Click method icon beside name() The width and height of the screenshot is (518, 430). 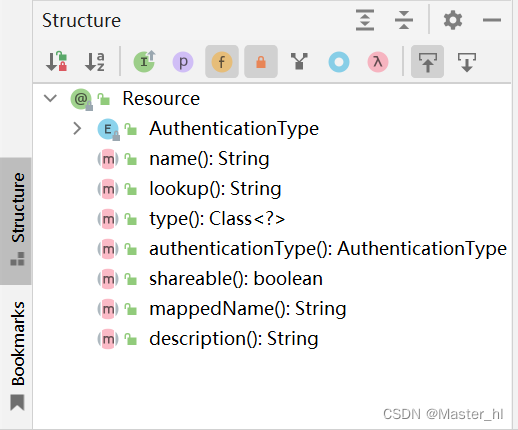[108, 159]
